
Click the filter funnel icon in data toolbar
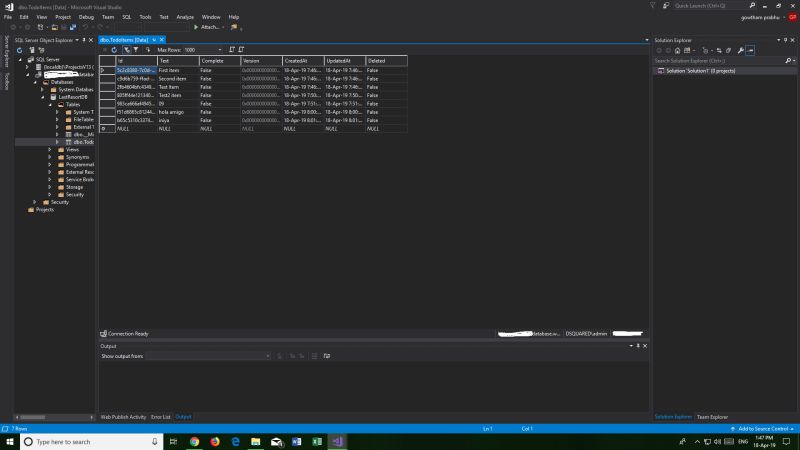click(136, 50)
